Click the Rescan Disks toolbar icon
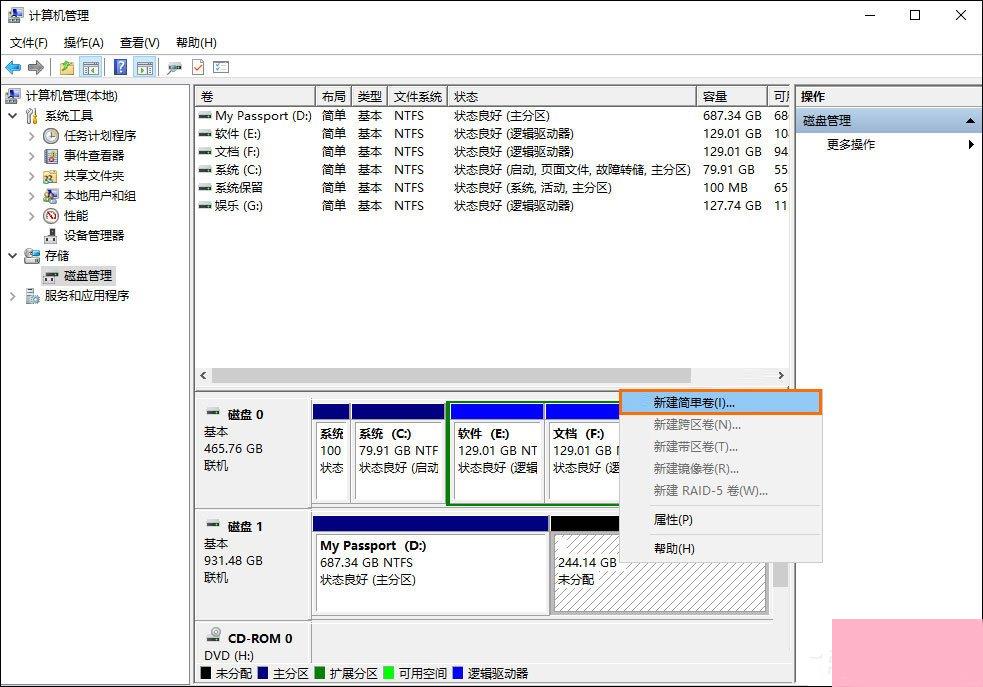This screenshot has width=983, height=687. click(x=174, y=68)
